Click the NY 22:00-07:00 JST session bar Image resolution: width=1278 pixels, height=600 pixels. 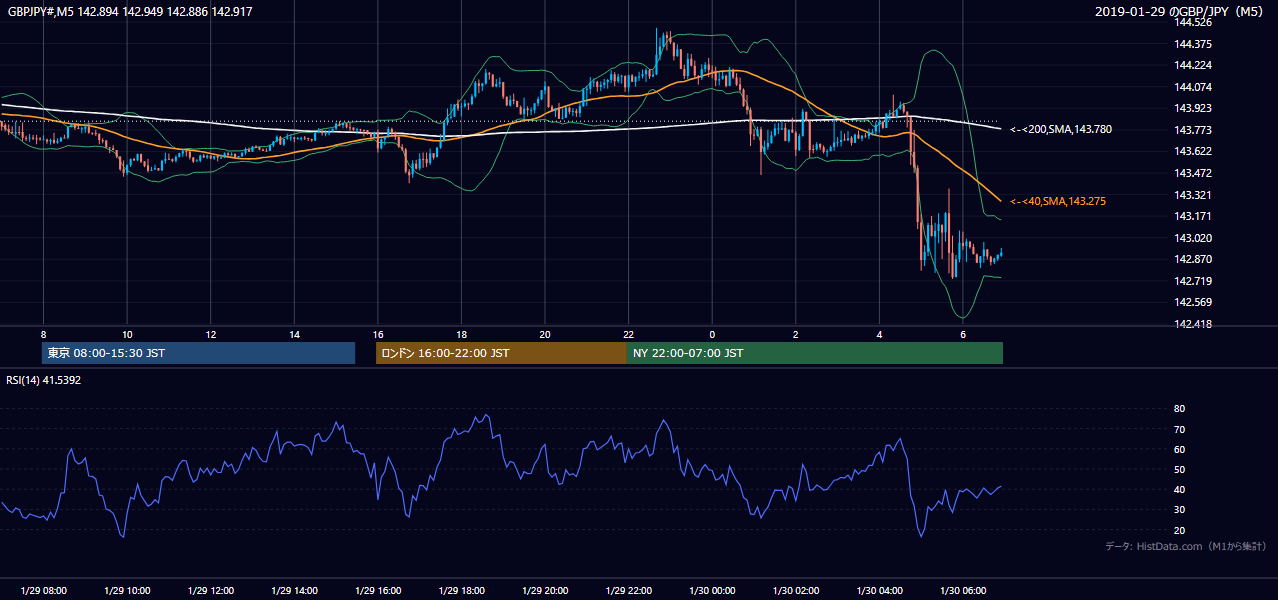(815, 353)
